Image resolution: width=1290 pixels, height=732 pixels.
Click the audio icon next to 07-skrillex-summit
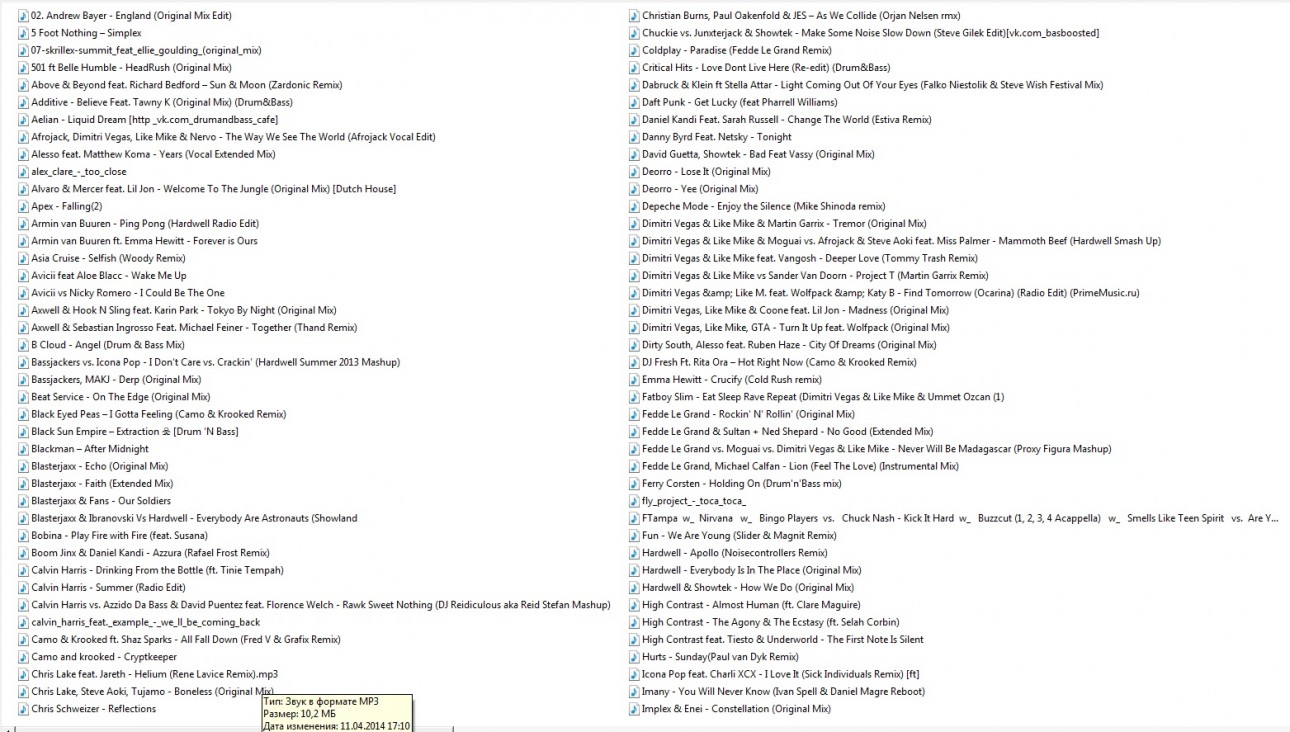[23, 50]
